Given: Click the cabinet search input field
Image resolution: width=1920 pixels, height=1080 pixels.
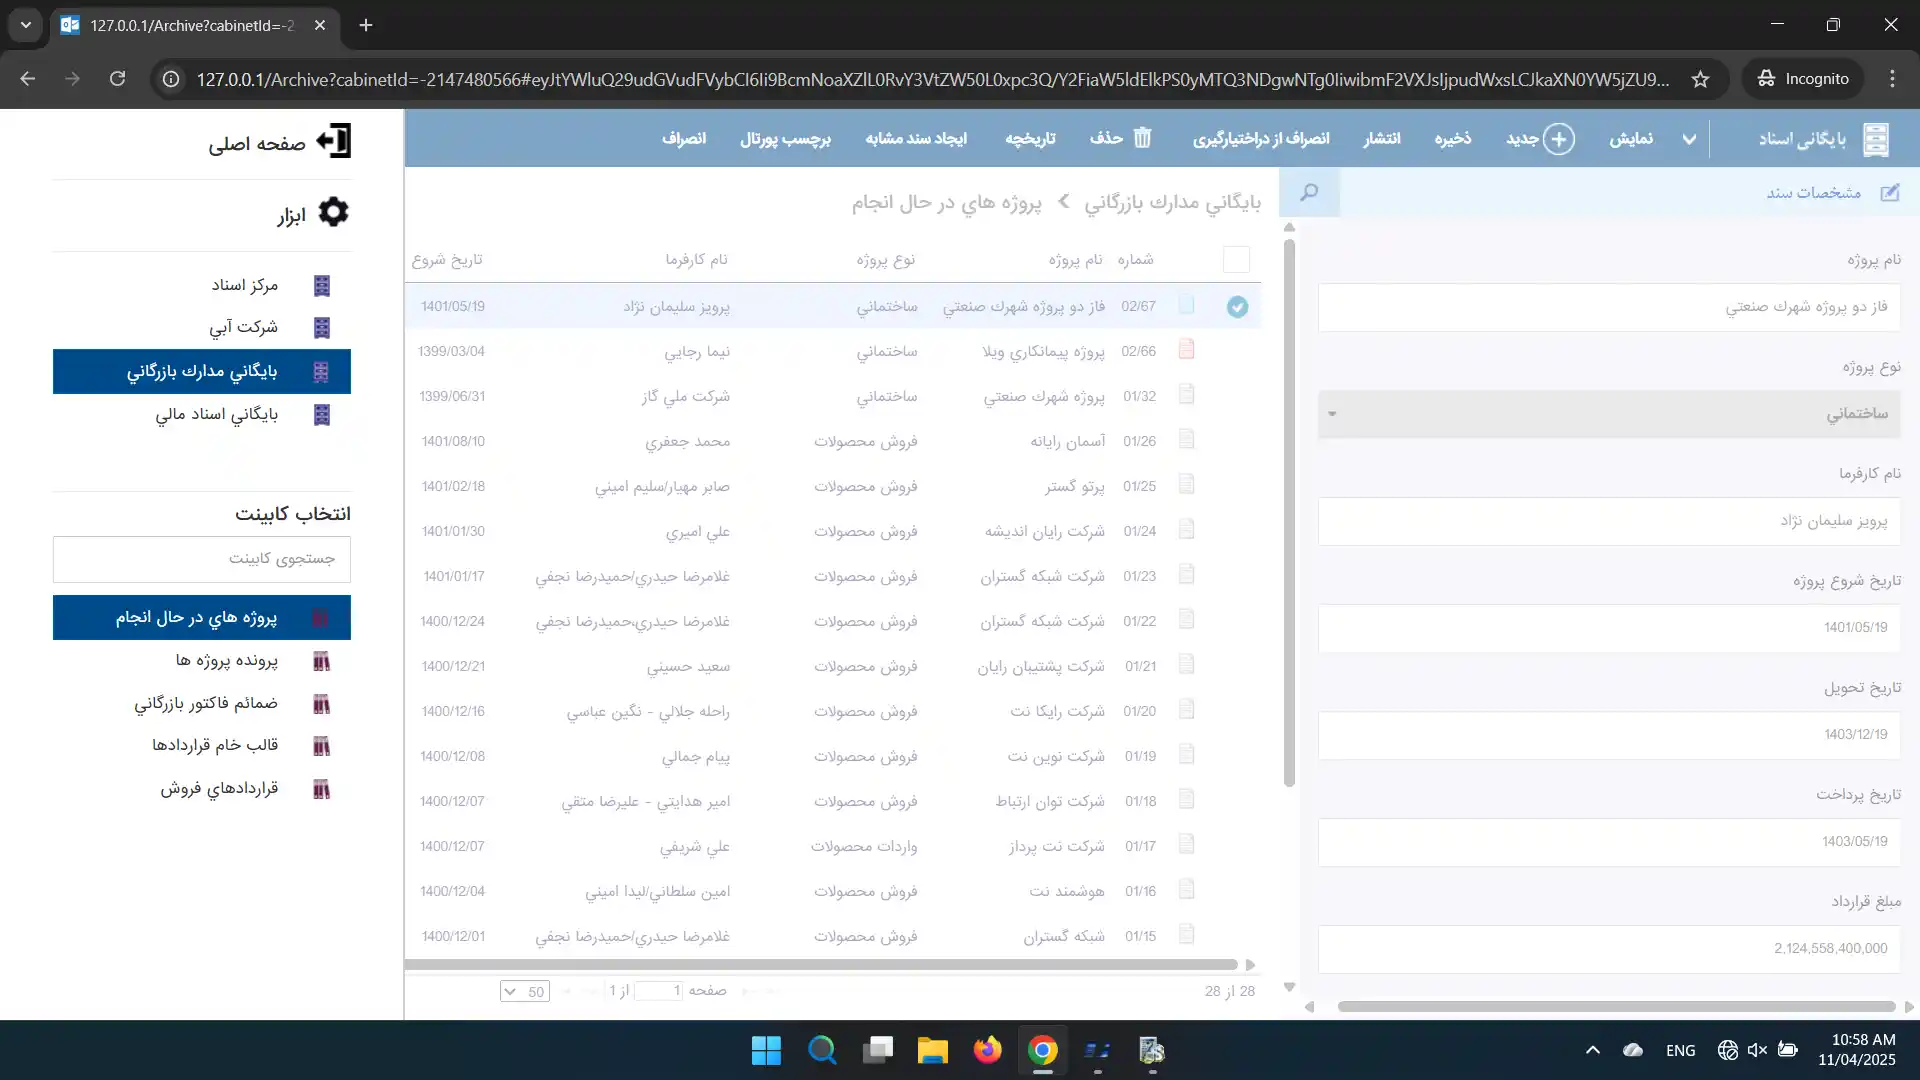Looking at the screenshot, I should click(x=202, y=559).
